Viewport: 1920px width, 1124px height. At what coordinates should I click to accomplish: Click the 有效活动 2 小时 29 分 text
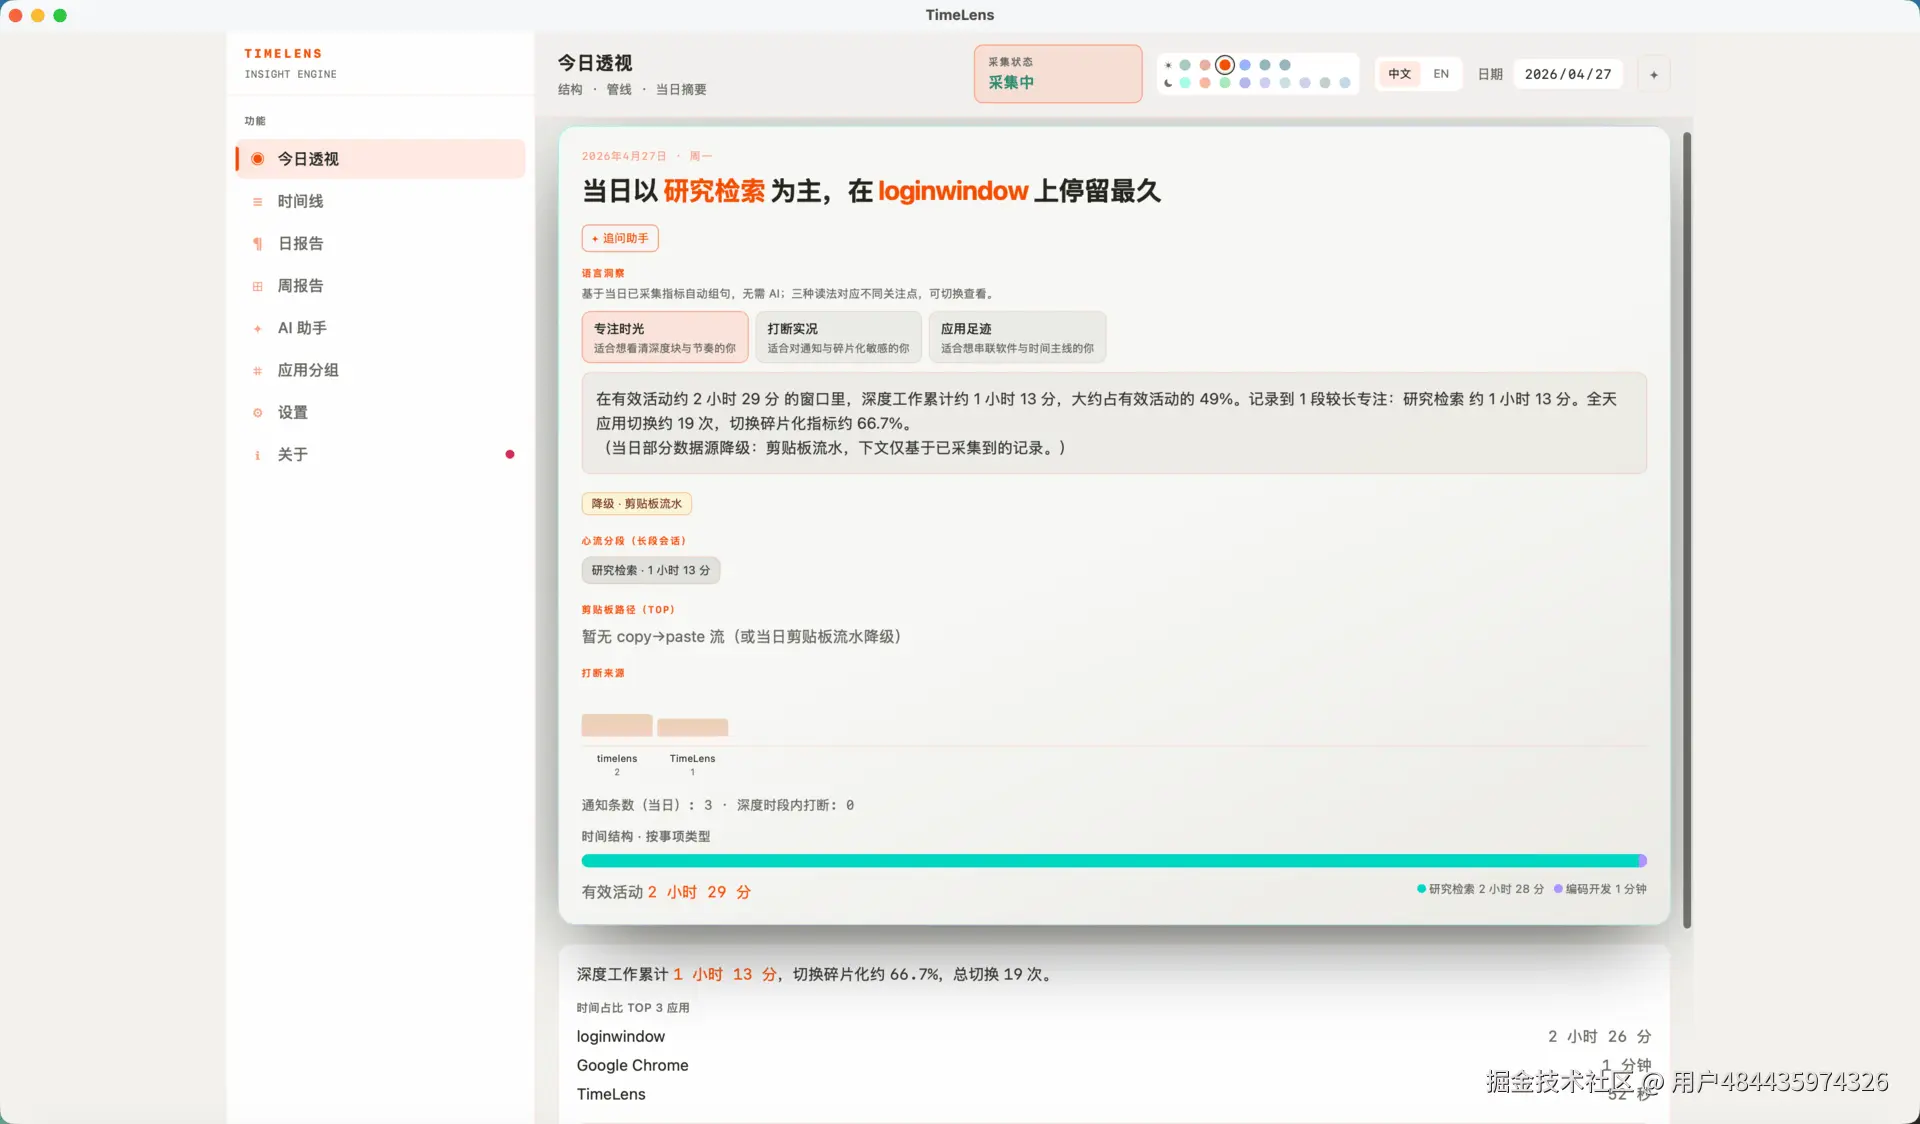[666, 892]
